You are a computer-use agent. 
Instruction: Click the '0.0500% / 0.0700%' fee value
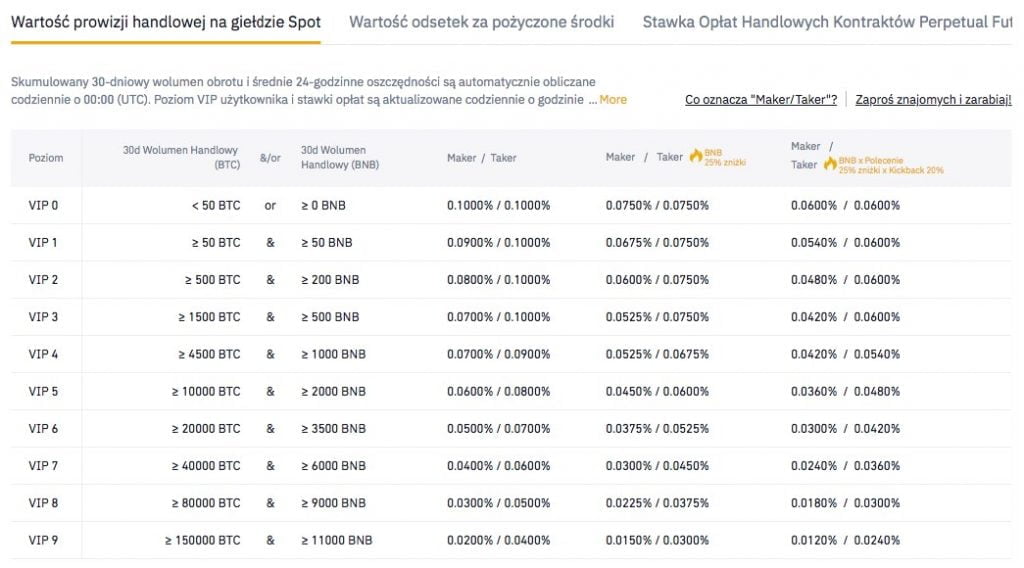click(498, 428)
